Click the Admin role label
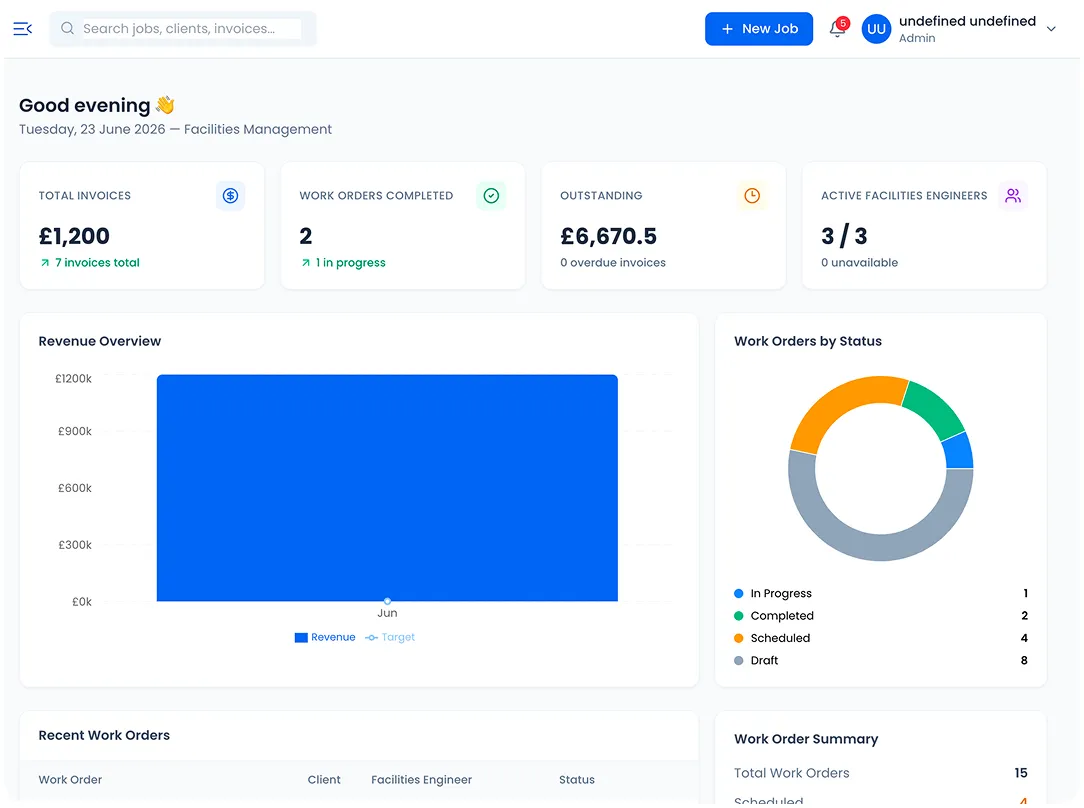The width and height of the screenshot is (1084, 808). pos(917,39)
